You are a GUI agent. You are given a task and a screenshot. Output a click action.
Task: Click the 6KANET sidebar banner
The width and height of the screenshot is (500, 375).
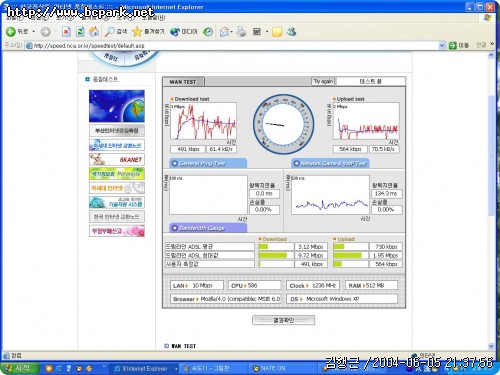(x=117, y=159)
